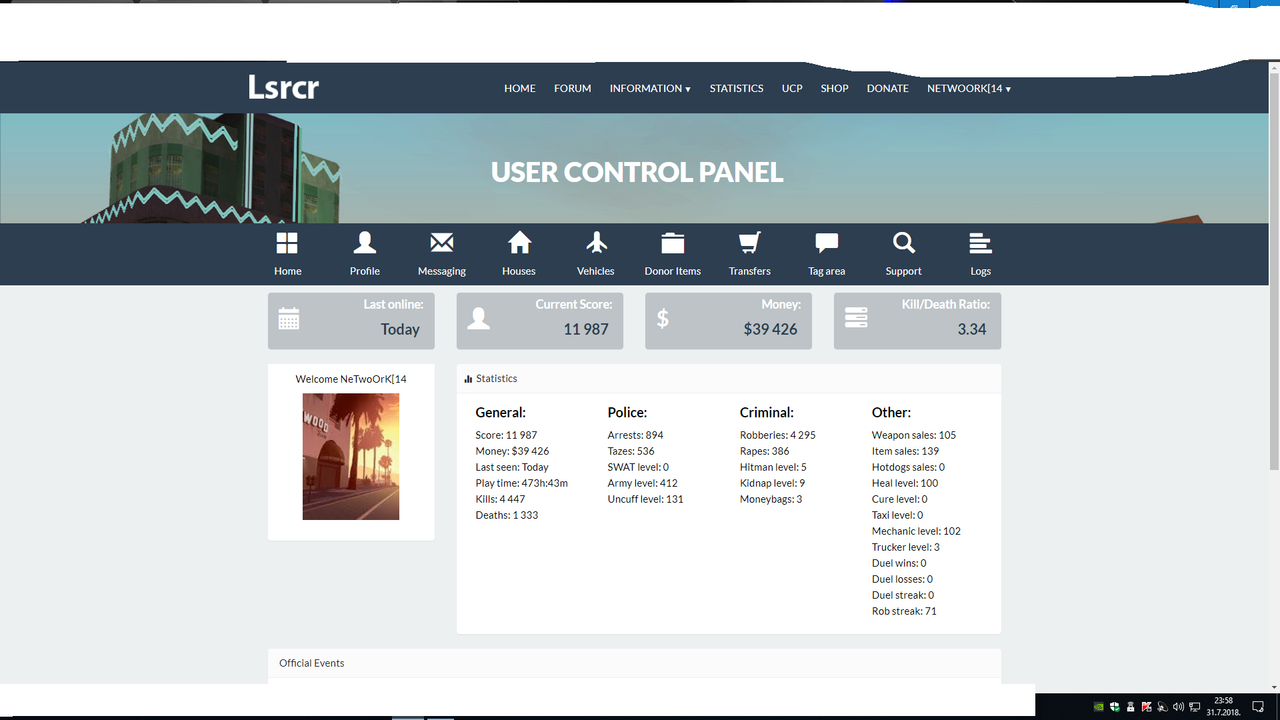Open DONATE in top navigation
This screenshot has height=720, width=1280.
pos(888,88)
